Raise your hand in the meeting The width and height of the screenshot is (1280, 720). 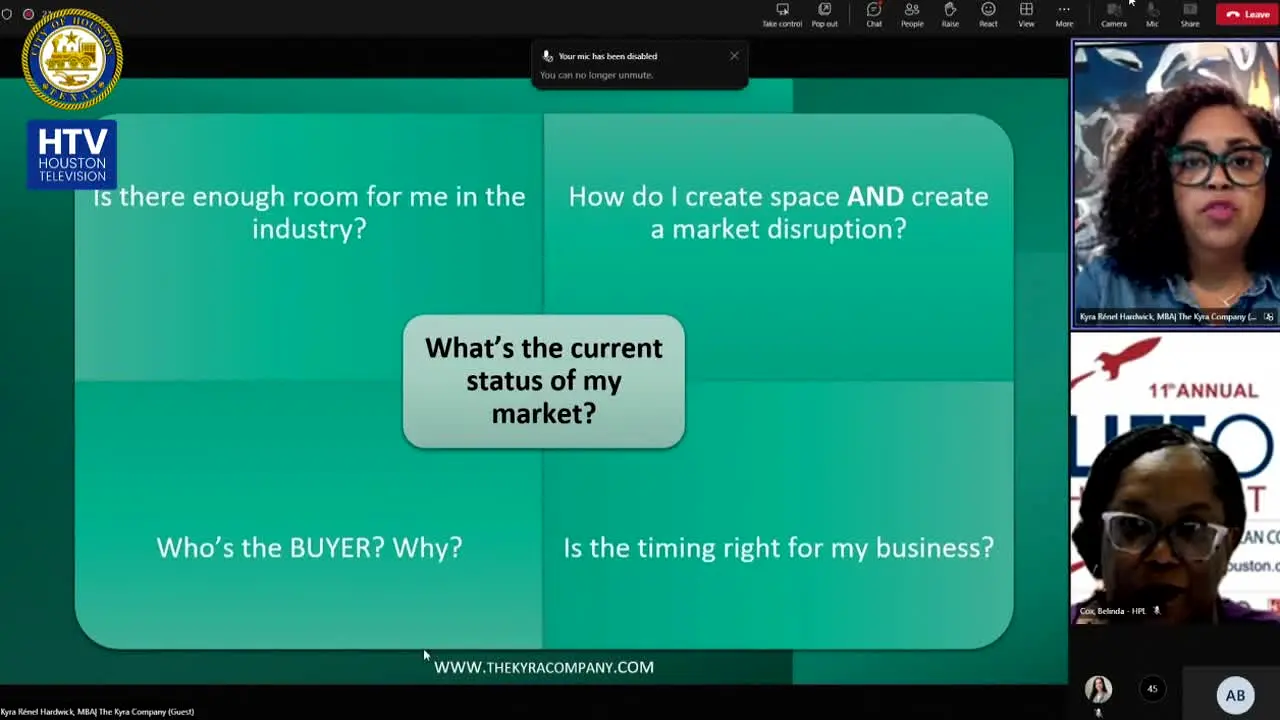950,15
